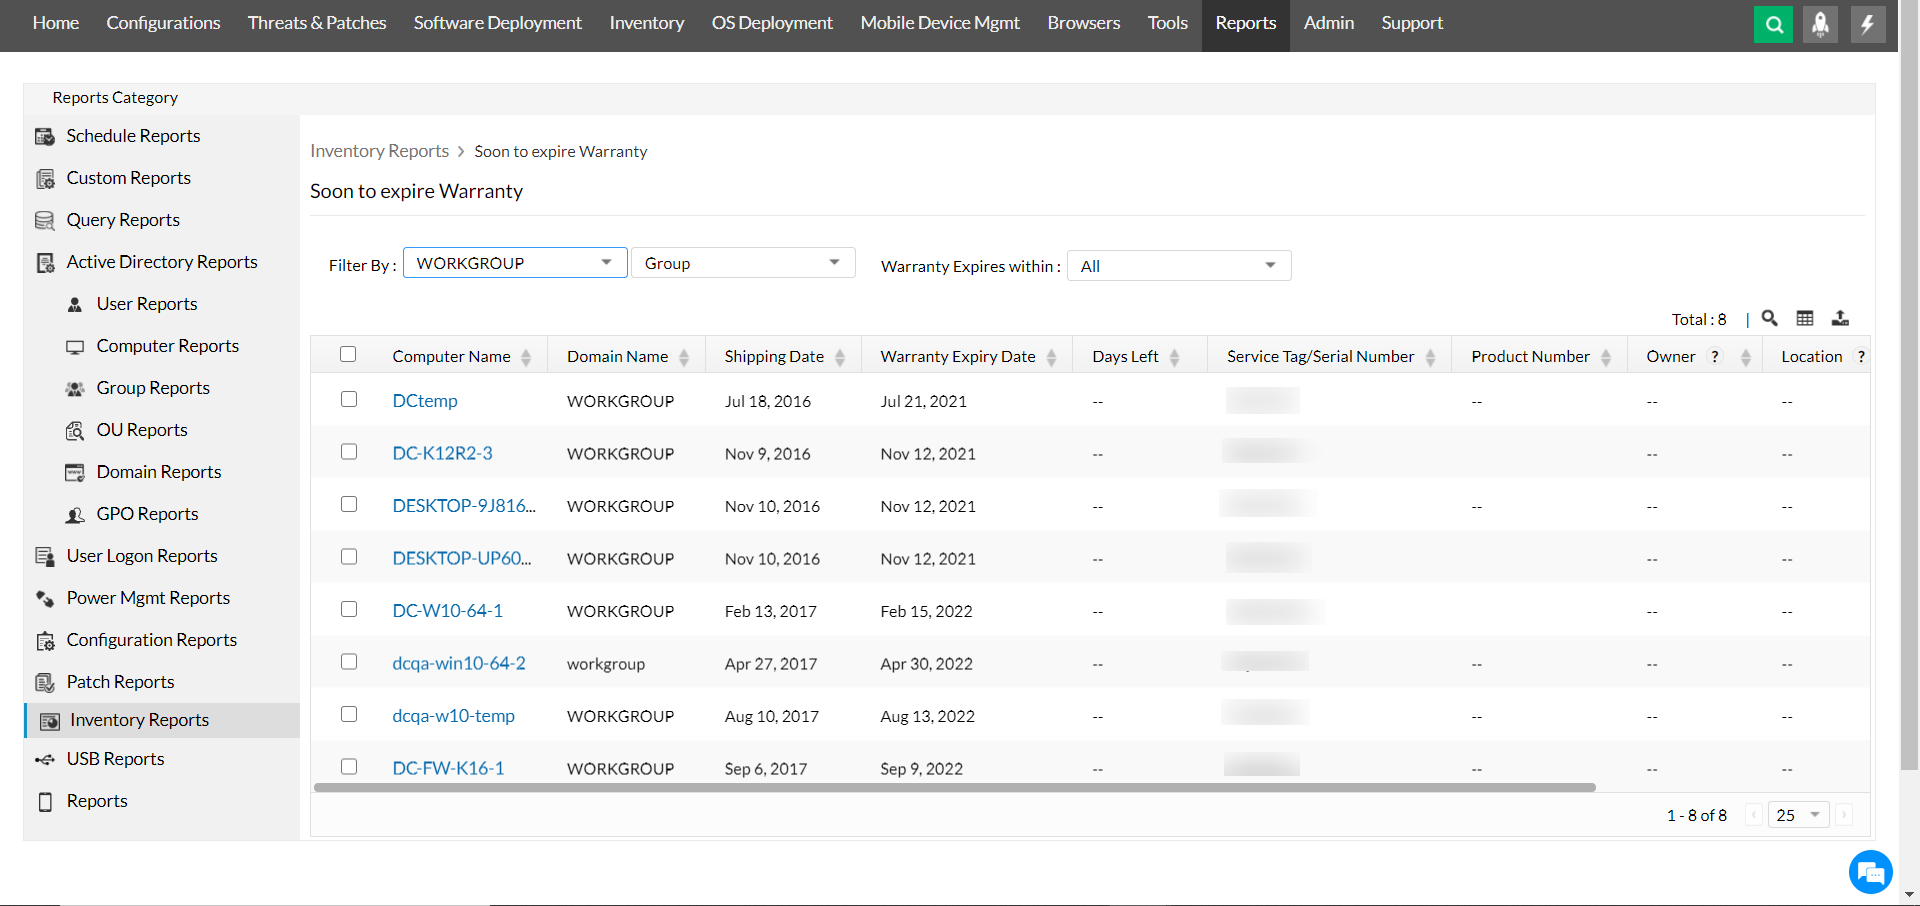
Task: Check the checkbox for DC-FW-K16-1
Action: pos(349,766)
